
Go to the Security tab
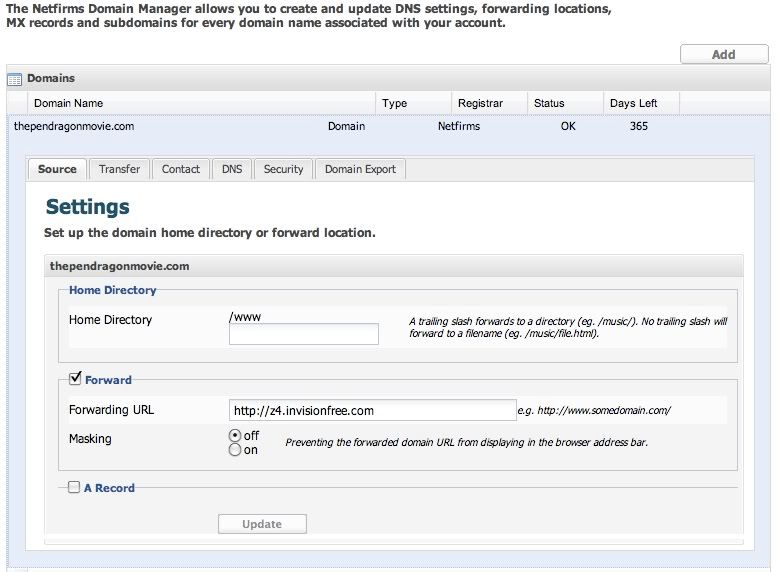(x=283, y=169)
